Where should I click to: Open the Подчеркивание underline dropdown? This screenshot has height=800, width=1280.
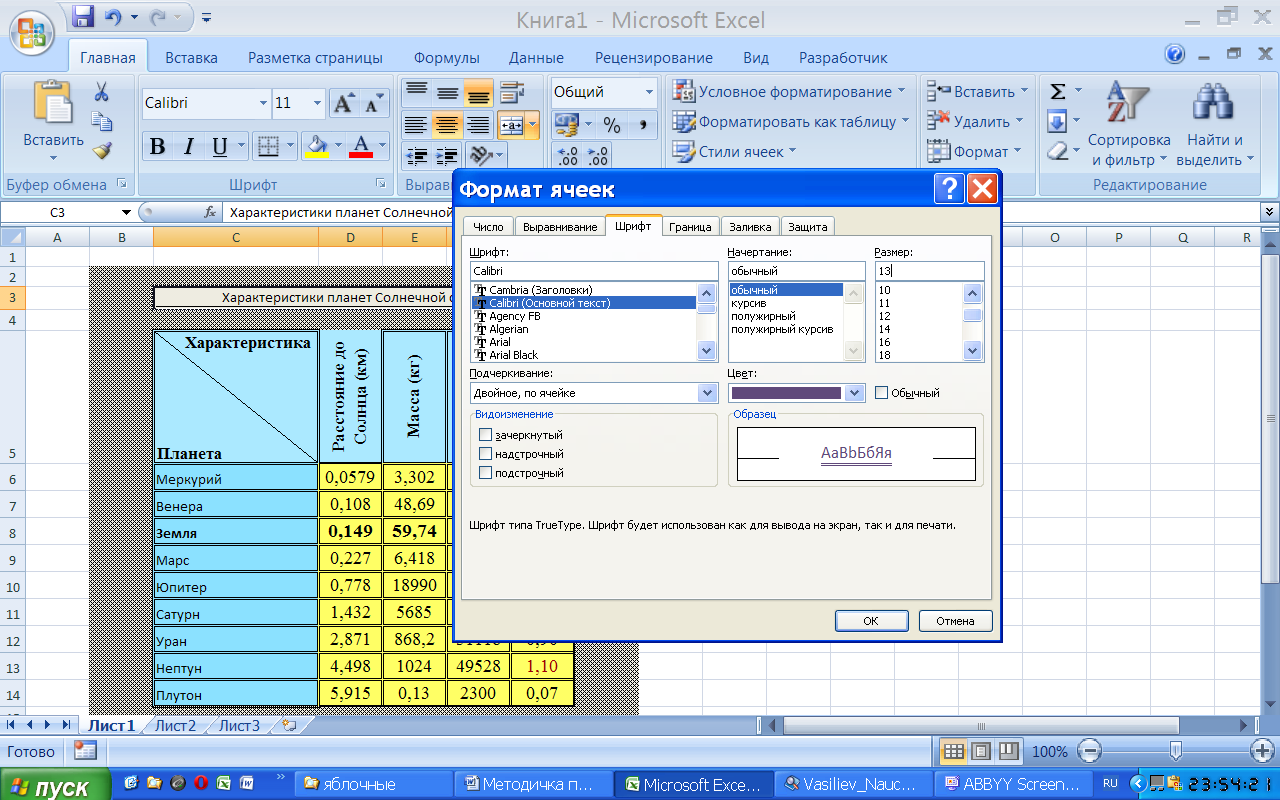click(708, 393)
